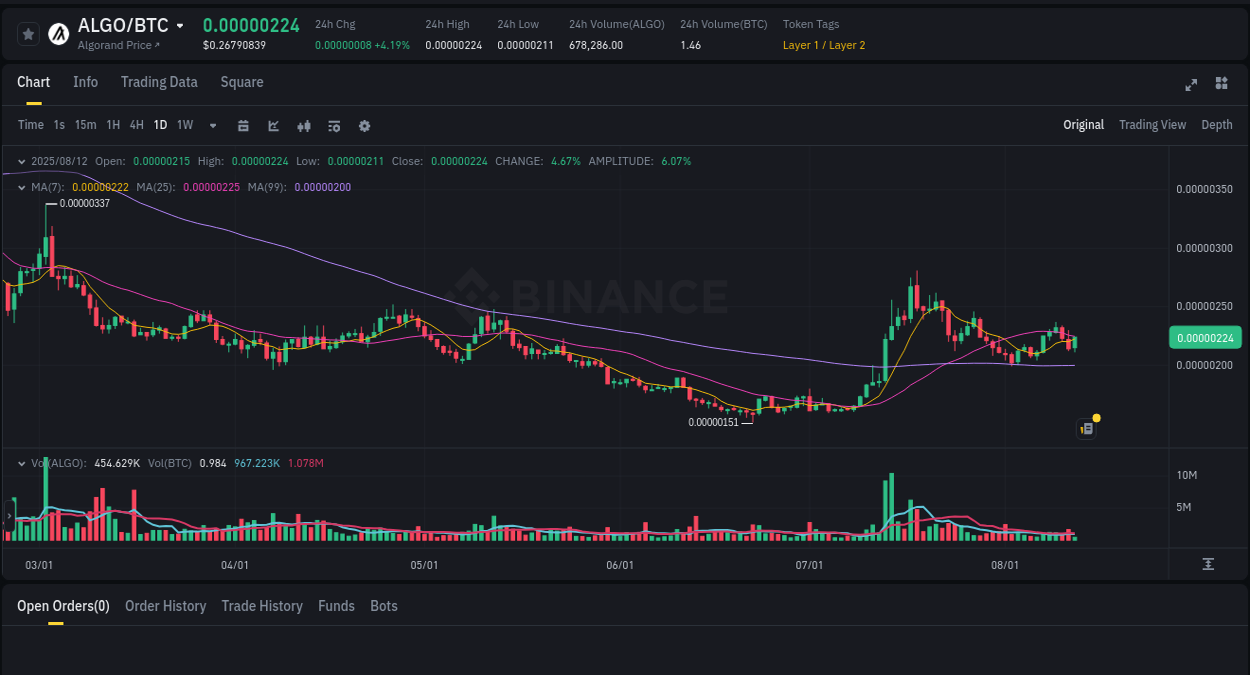The height and width of the screenshot is (675, 1250).
Task: Collapse the OHLC info row chevron
Action: point(20,160)
